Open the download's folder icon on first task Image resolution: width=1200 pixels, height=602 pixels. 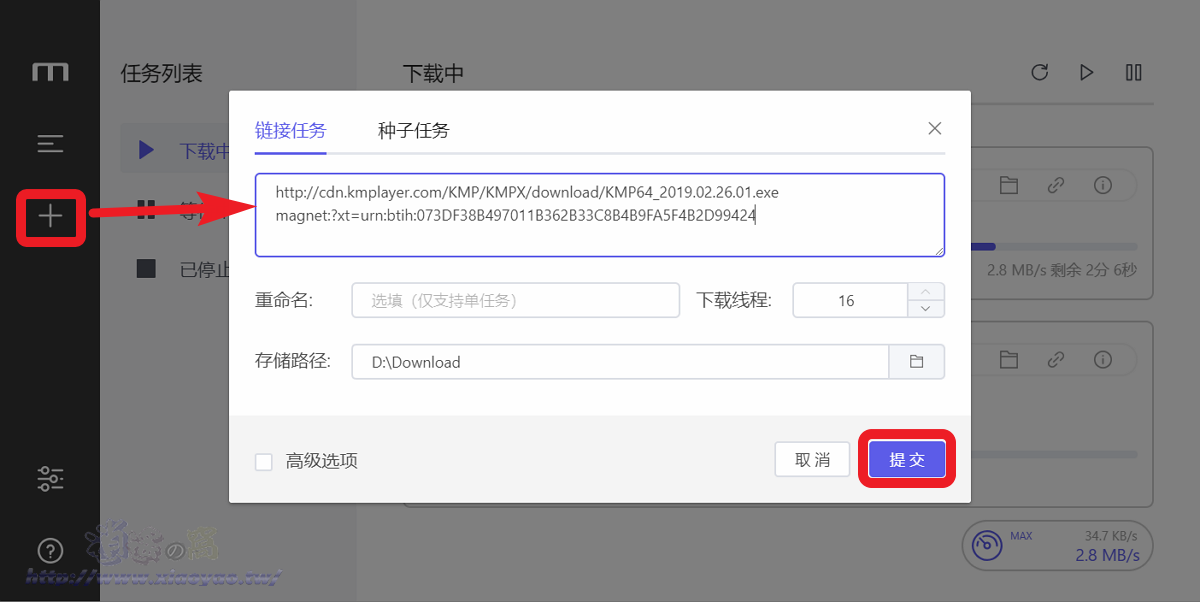(x=1008, y=185)
